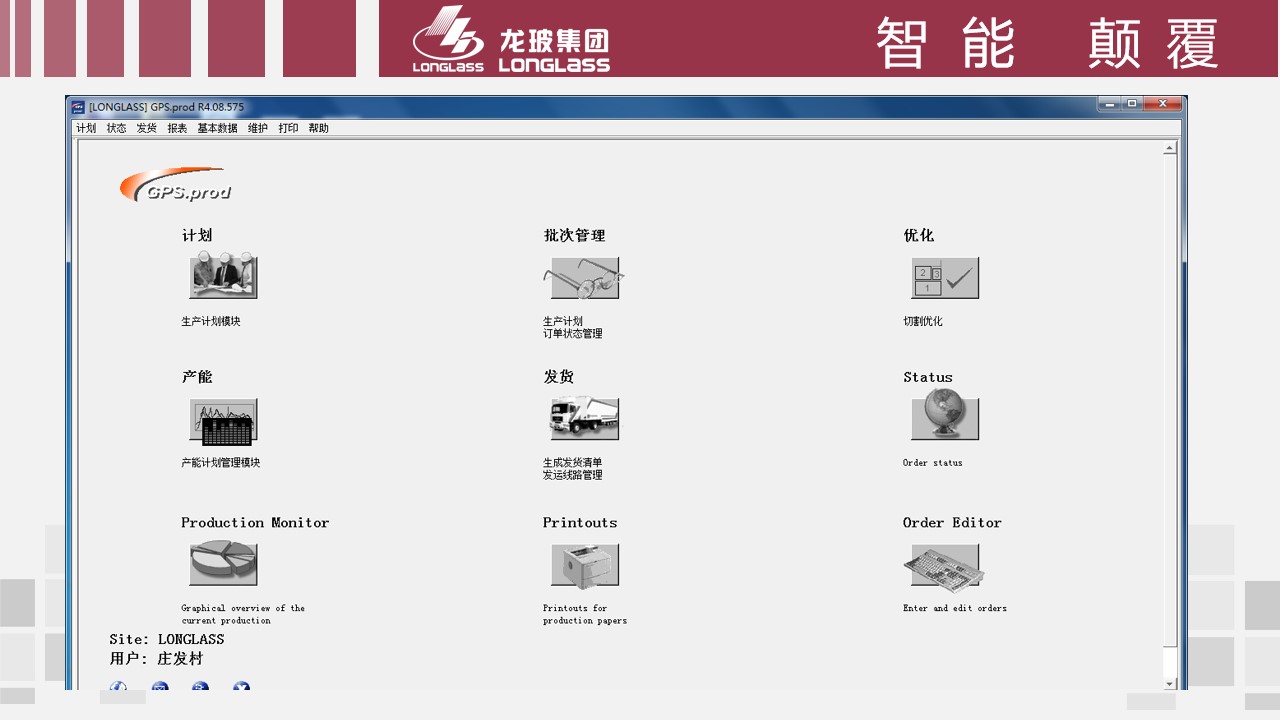The width and height of the screenshot is (1280, 720).
Task: Open the 帮助 help menu
Action: [318, 128]
